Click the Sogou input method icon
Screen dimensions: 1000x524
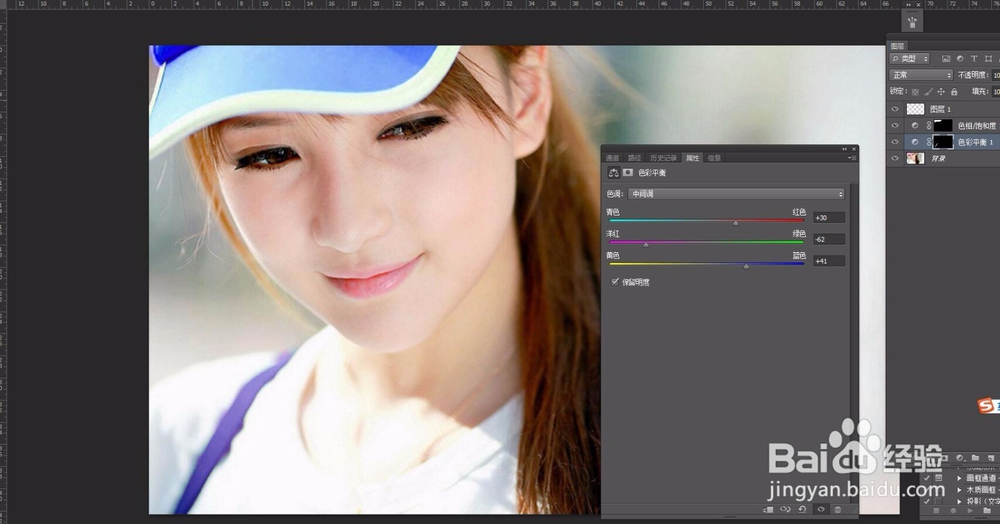click(x=986, y=405)
